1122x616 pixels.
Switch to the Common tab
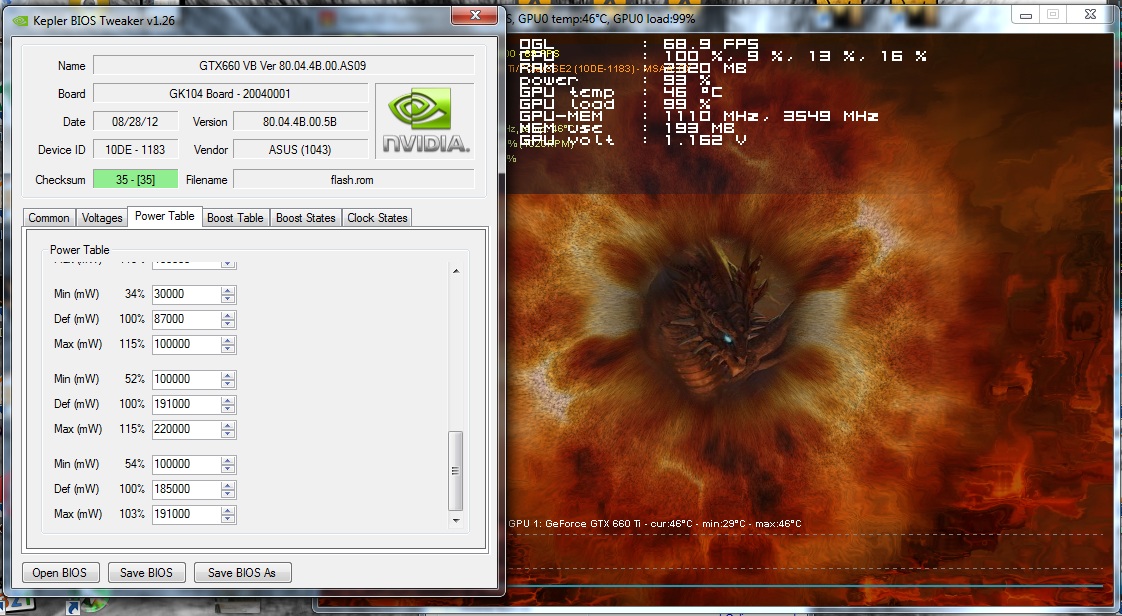(x=49, y=217)
